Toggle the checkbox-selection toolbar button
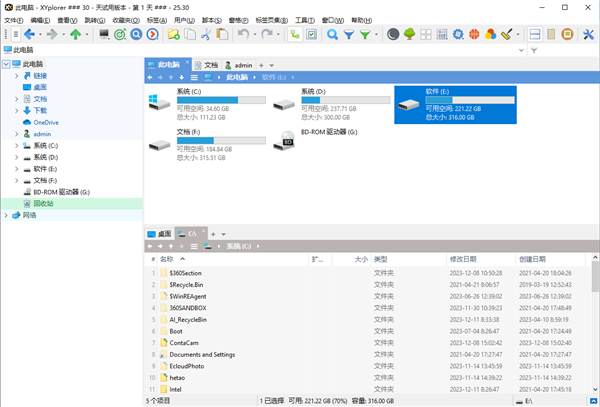The height and width of the screenshot is (407, 600). tap(311, 34)
